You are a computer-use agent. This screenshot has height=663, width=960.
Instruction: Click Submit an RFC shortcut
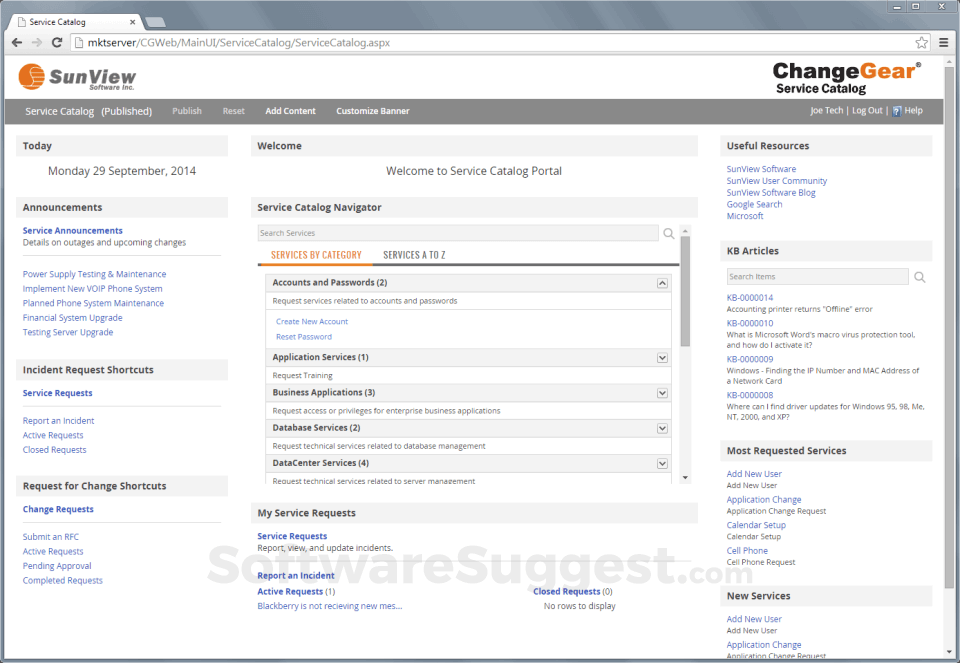click(x=50, y=536)
